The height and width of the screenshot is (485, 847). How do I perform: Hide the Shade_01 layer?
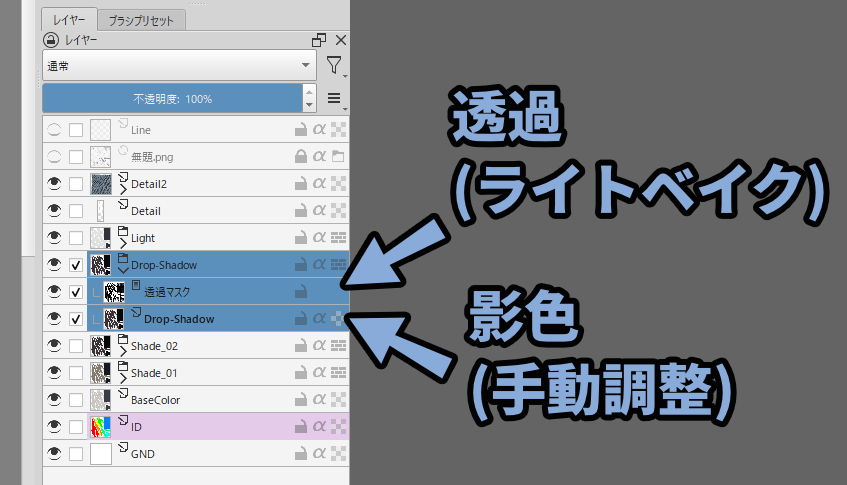tap(54, 373)
